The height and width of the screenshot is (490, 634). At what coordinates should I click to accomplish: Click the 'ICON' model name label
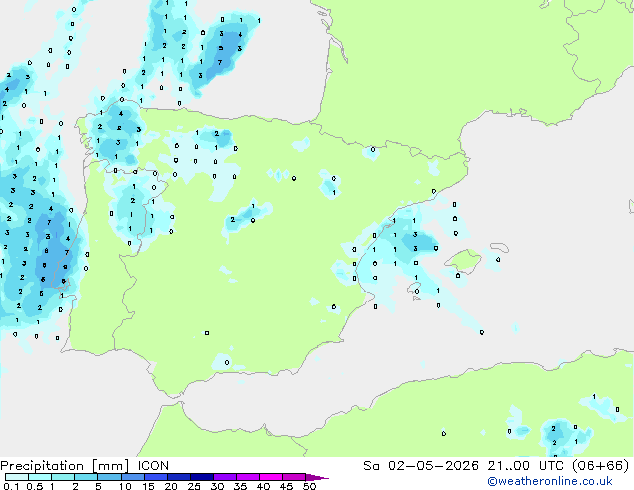153,466
